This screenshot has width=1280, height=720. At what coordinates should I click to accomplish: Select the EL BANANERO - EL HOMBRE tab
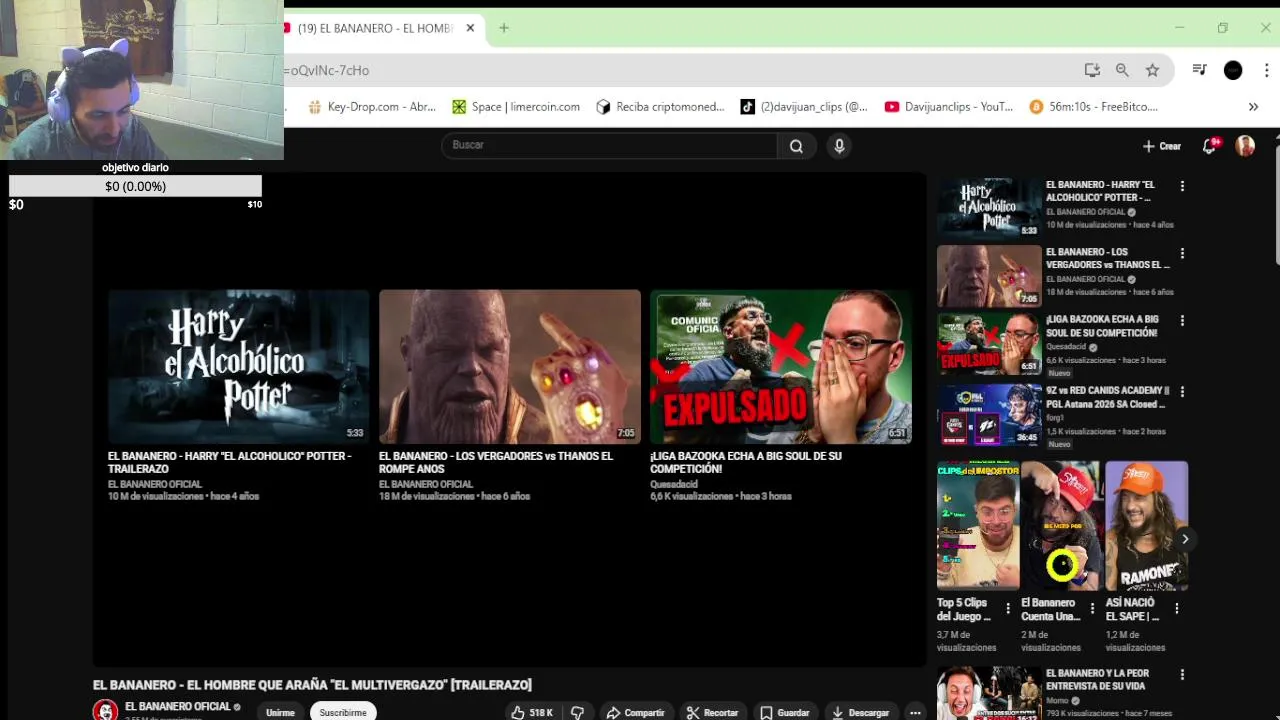pos(375,28)
